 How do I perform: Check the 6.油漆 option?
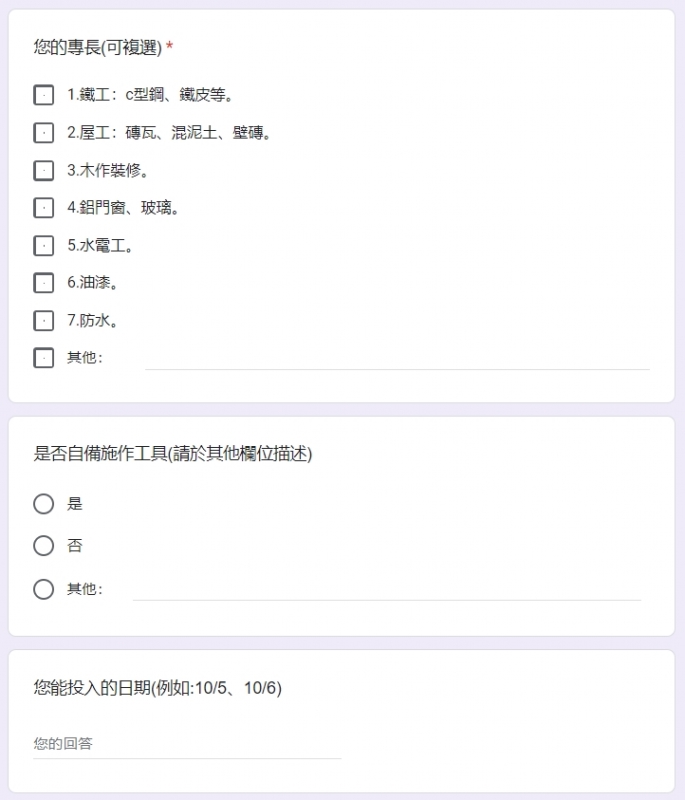click(43, 283)
